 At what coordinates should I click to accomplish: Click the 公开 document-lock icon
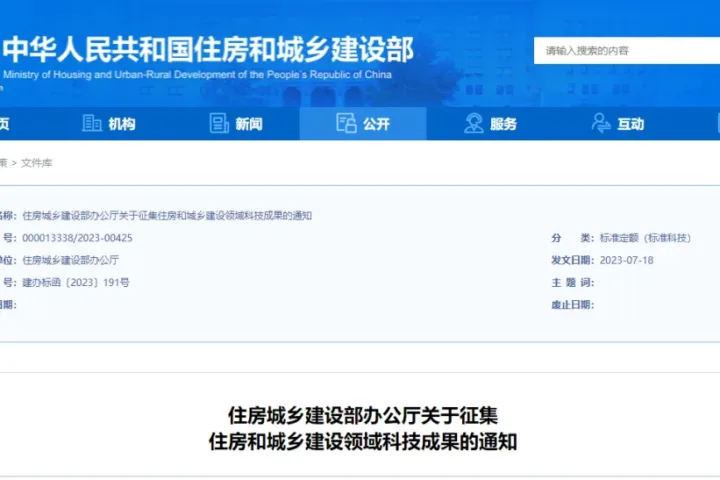(346, 123)
